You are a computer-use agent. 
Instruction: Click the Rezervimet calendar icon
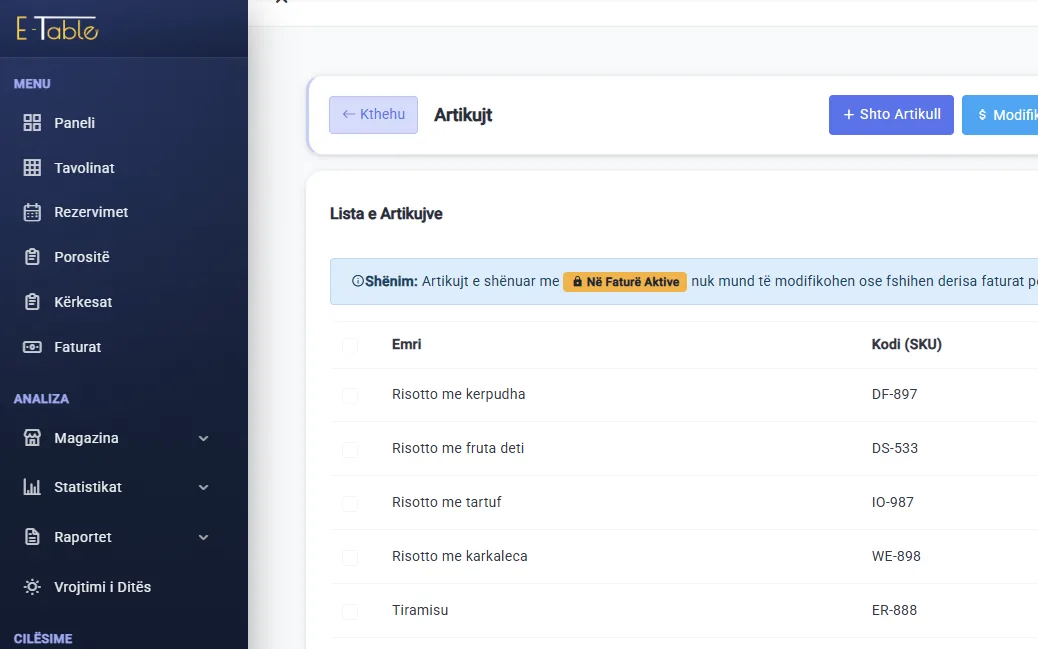click(x=32, y=212)
